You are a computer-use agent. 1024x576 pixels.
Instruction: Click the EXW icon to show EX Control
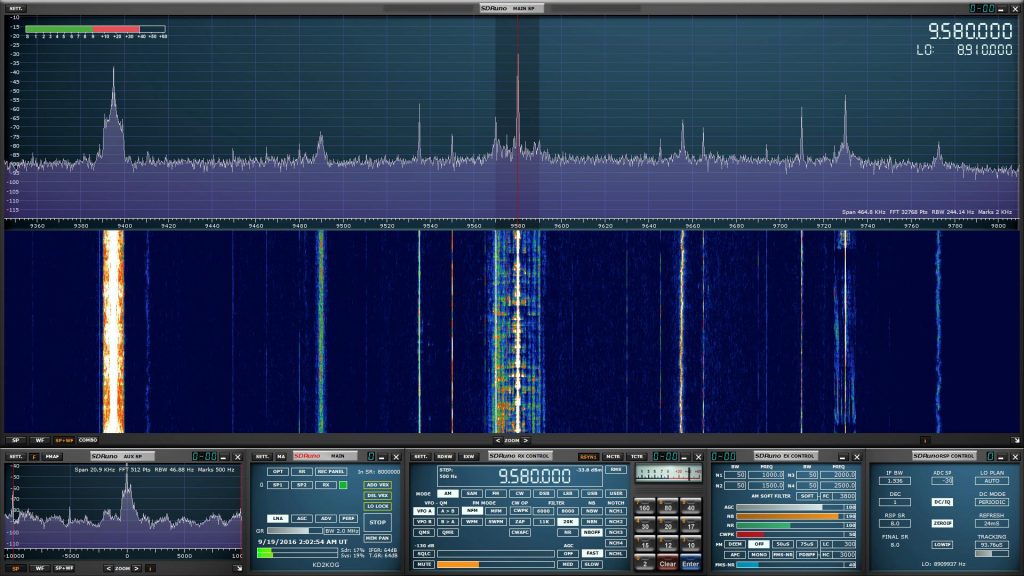coord(469,456)
